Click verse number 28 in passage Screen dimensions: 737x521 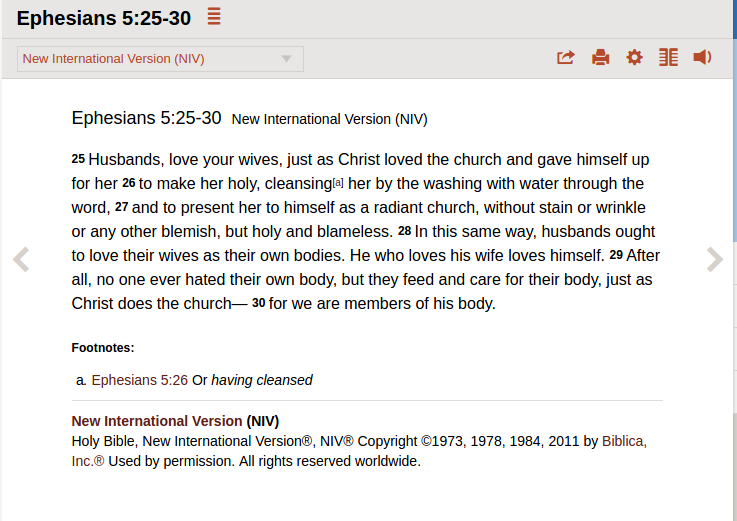tap(404, 231)
